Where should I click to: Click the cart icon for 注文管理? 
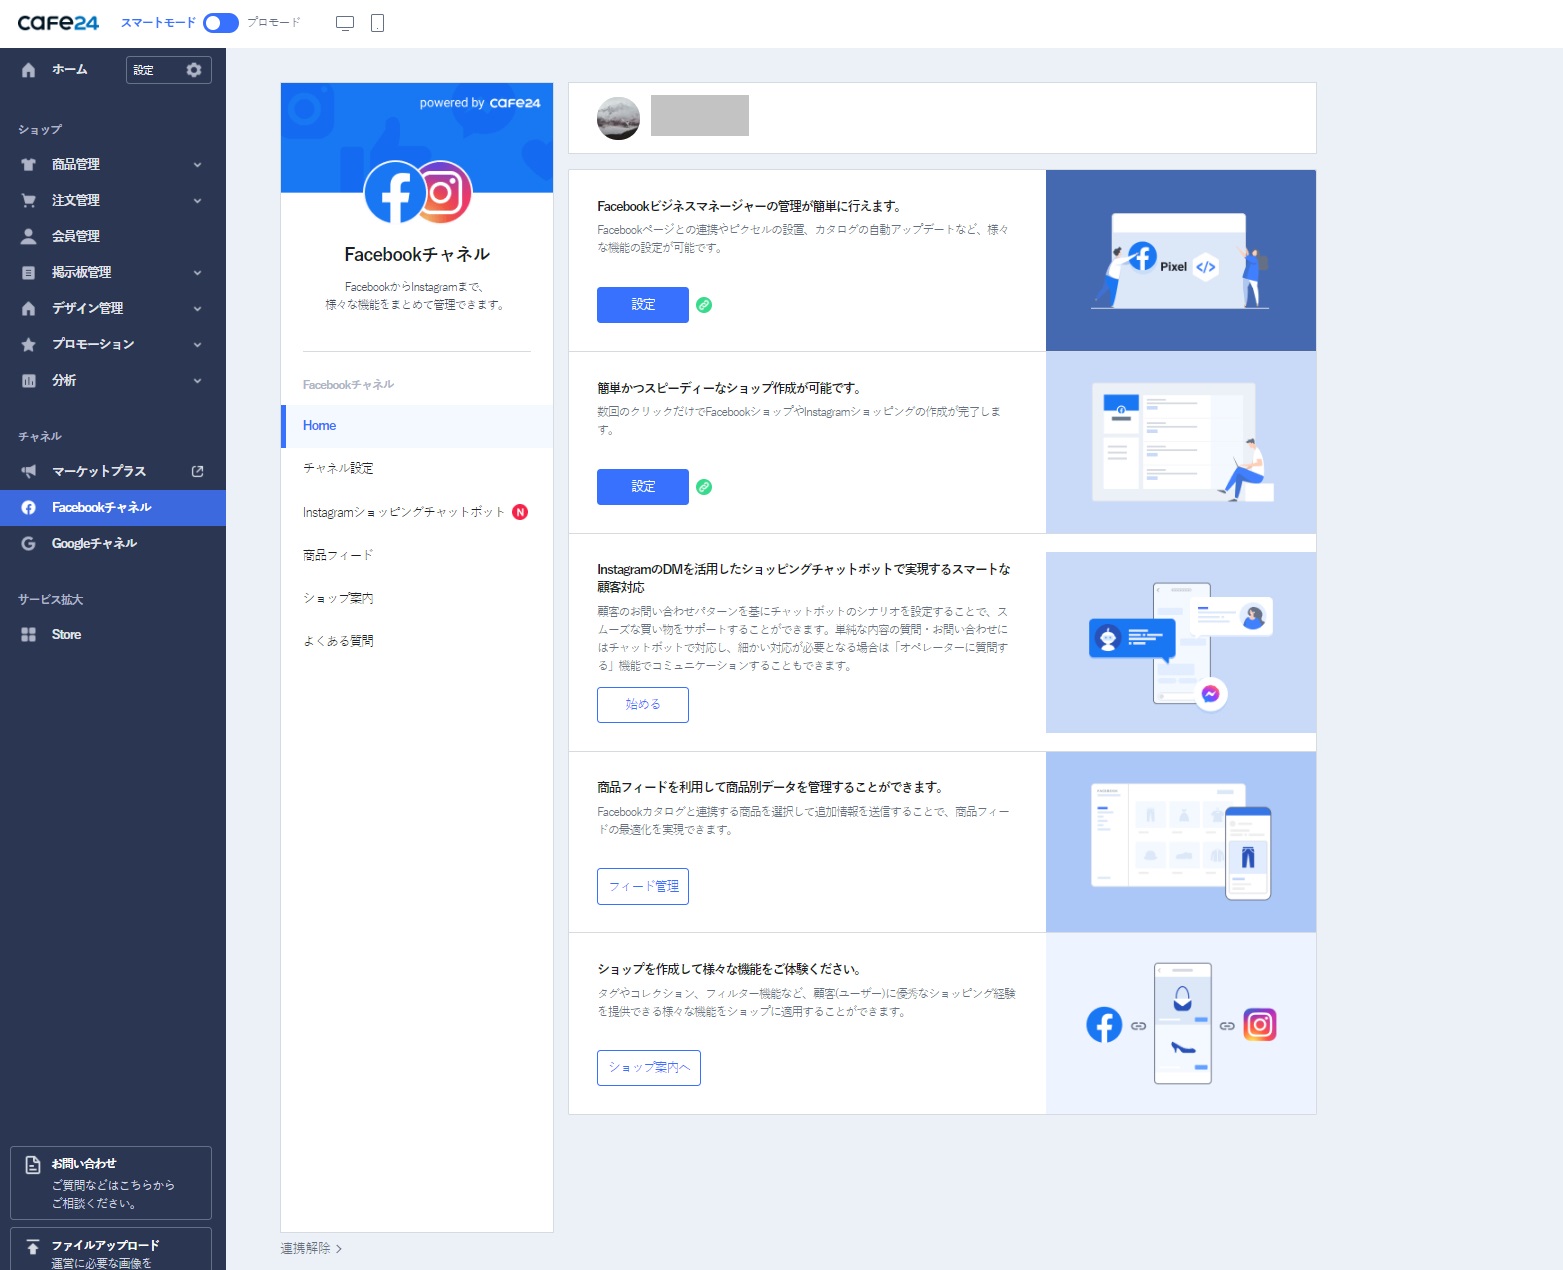(x=28, y=200)
